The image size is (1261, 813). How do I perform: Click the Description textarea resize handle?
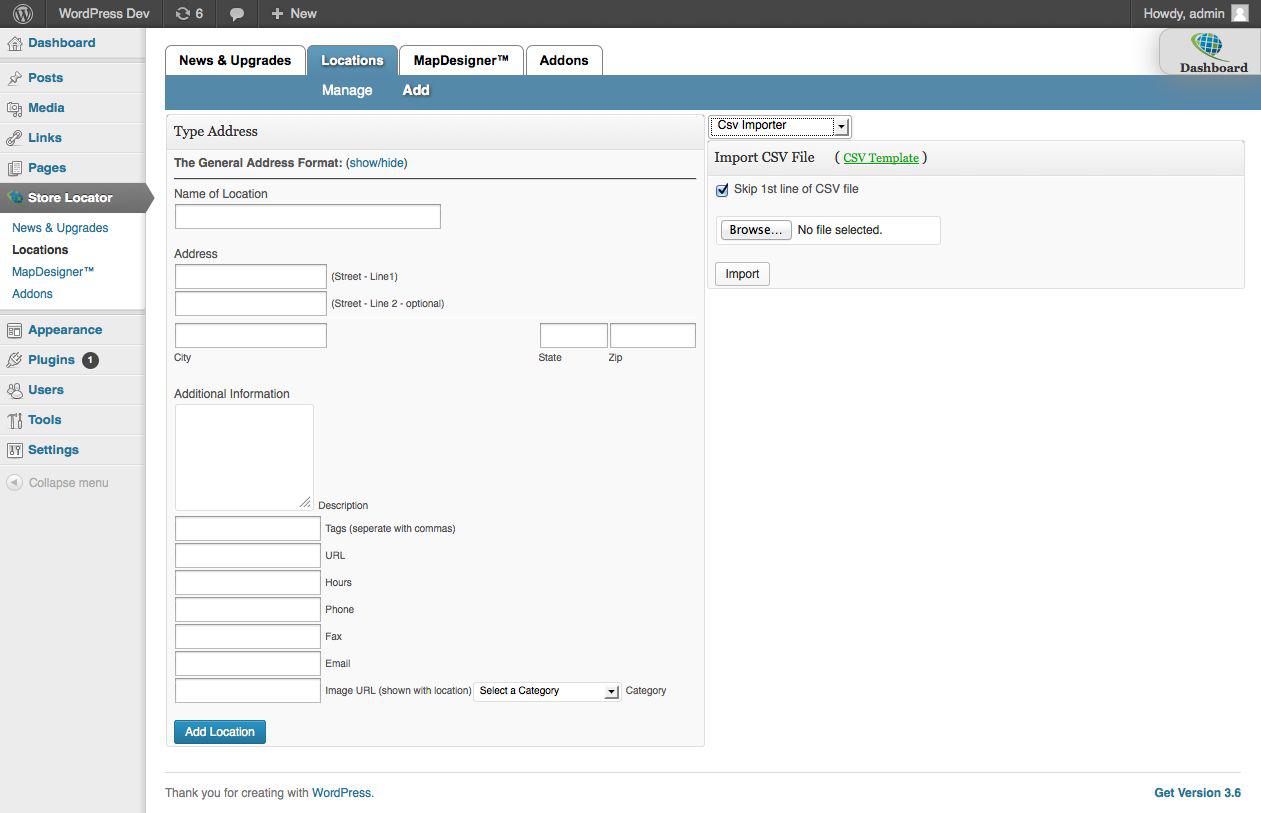(306, 503)
